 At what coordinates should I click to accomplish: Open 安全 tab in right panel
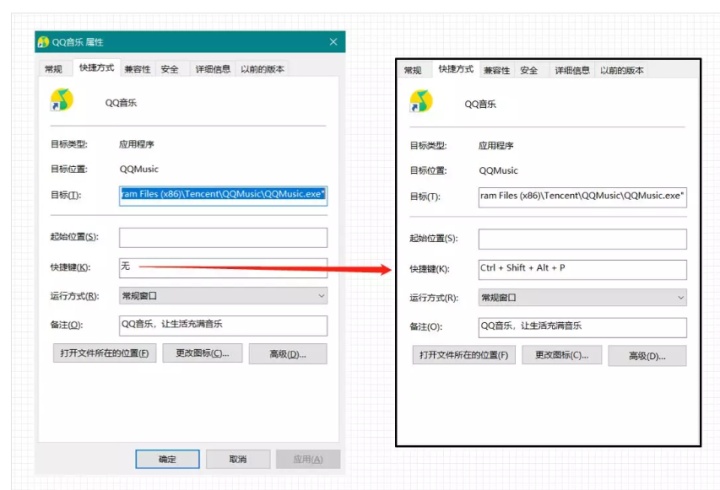click(529, 70)
